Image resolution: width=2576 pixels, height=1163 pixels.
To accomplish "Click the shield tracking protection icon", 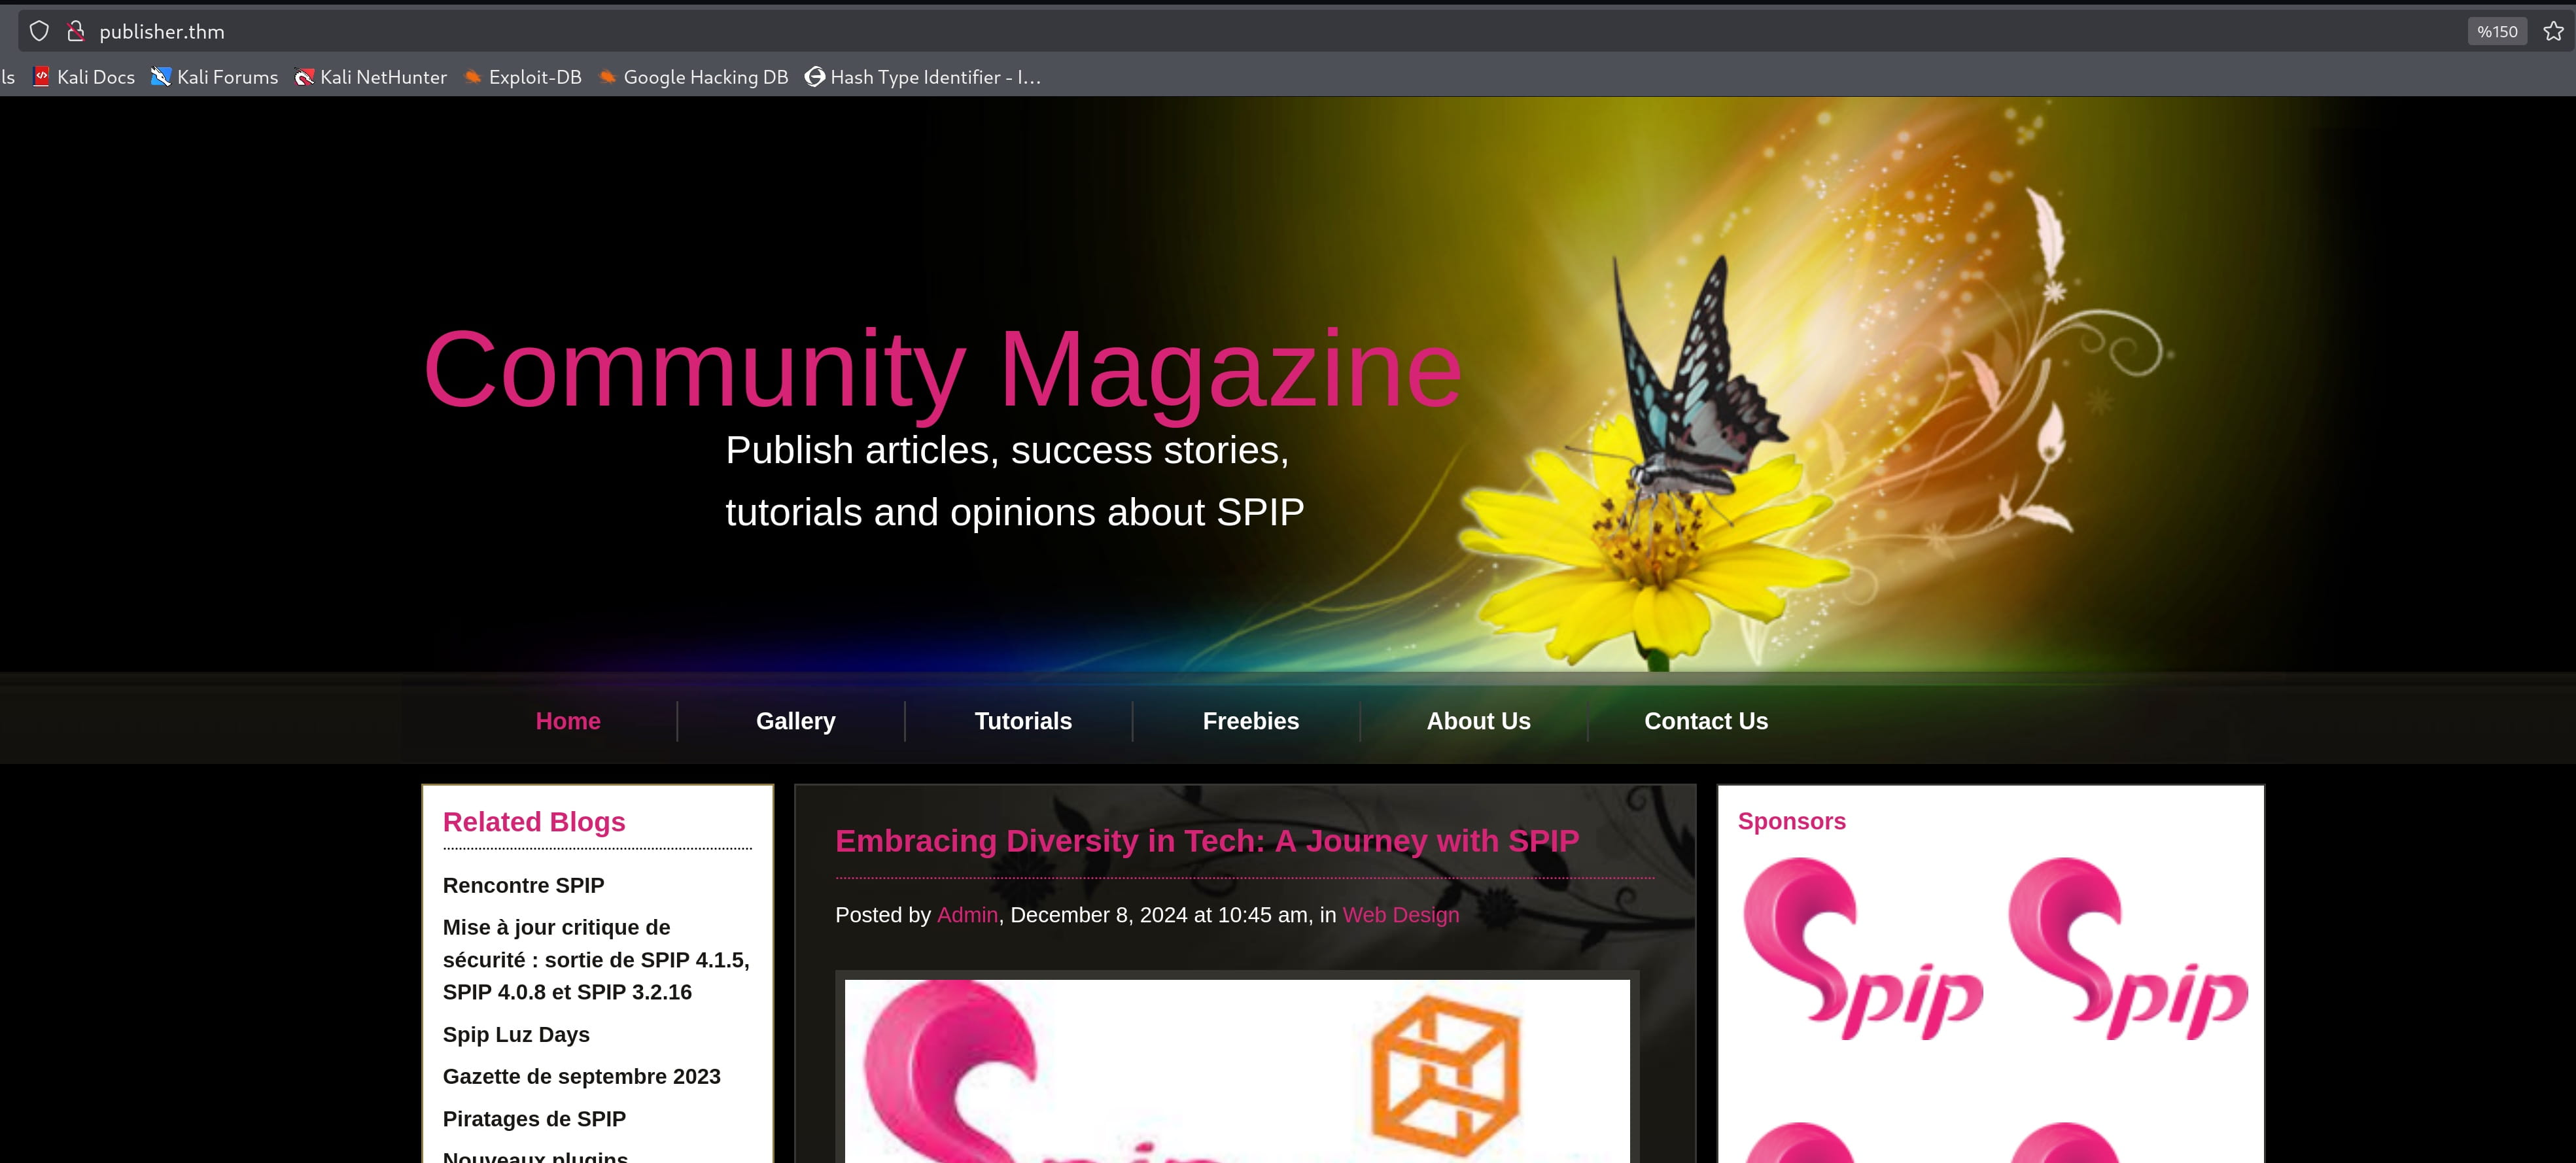I will click(x=39, y=31).
